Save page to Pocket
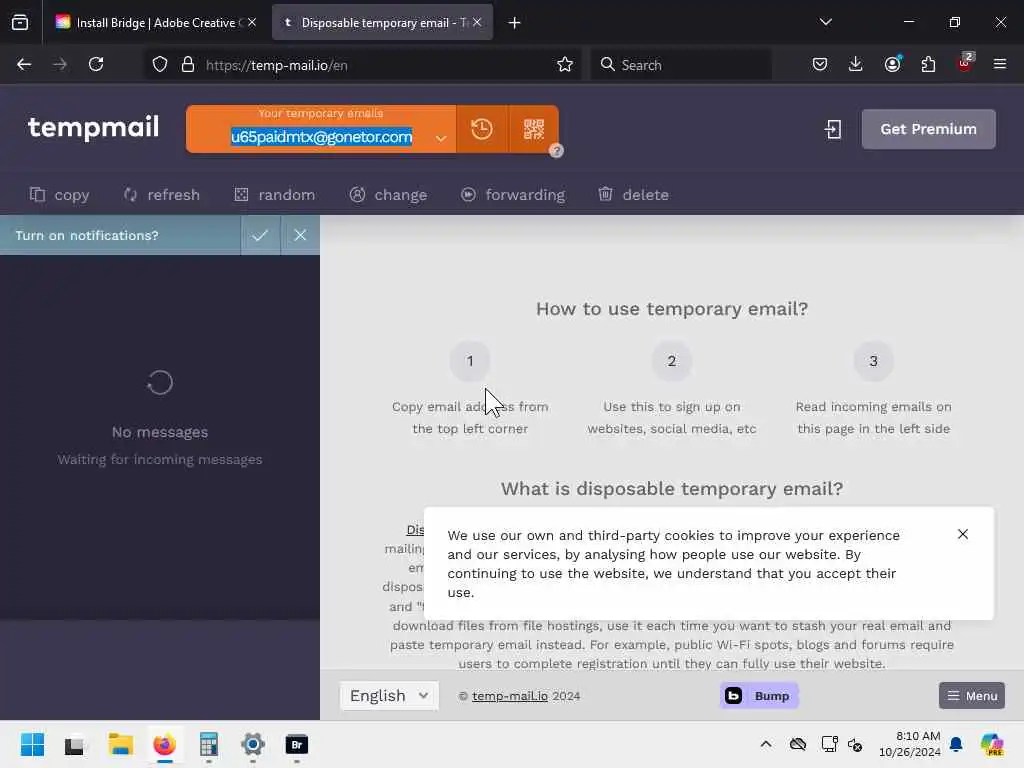 pyautogui.click(x=820, y=65)
